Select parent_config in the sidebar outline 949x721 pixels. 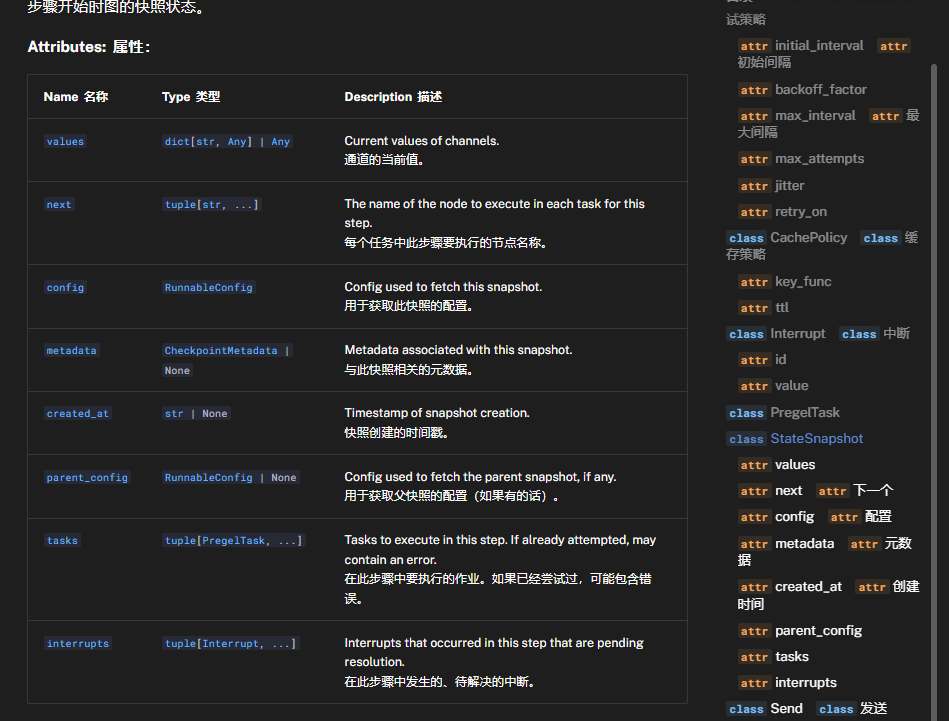click(818, 631)
